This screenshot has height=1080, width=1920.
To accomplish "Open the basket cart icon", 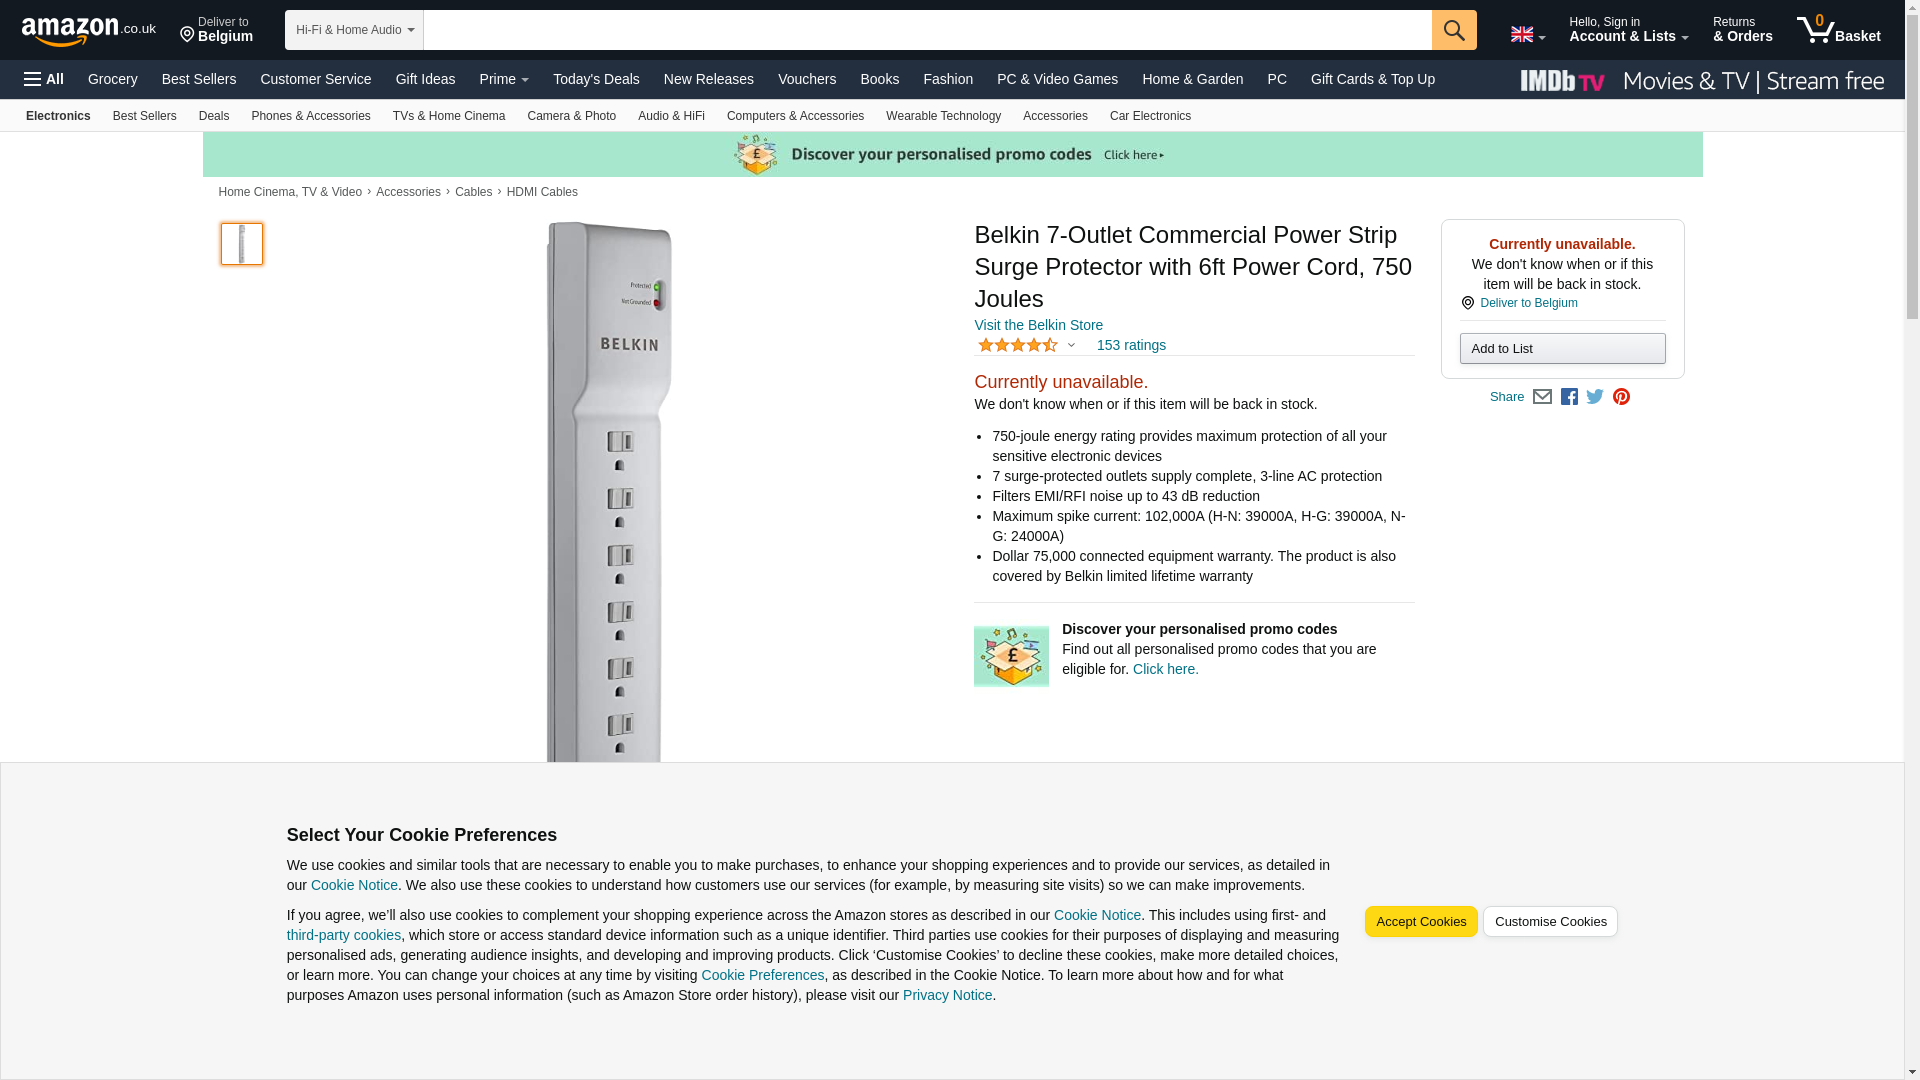I will [1838, 30].
